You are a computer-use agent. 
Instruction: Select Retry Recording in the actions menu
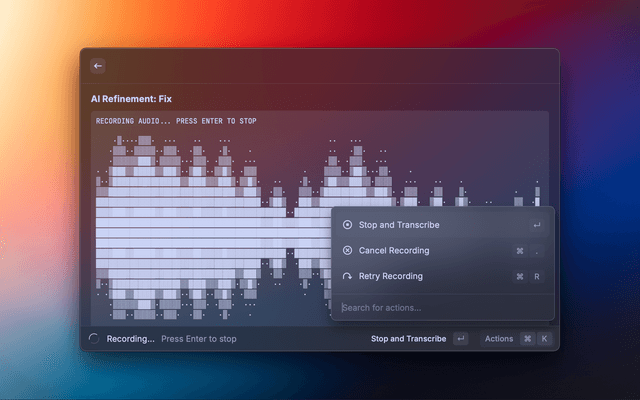pos(391,276)
